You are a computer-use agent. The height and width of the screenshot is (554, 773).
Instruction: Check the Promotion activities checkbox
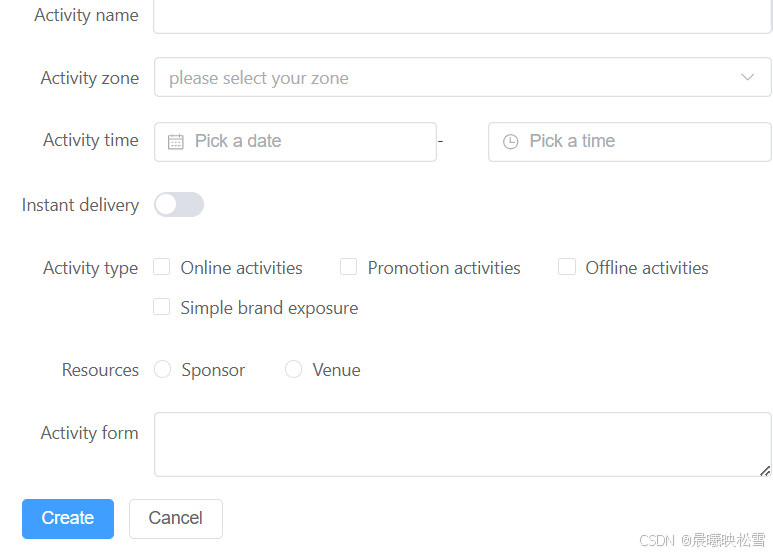(349, 267)
